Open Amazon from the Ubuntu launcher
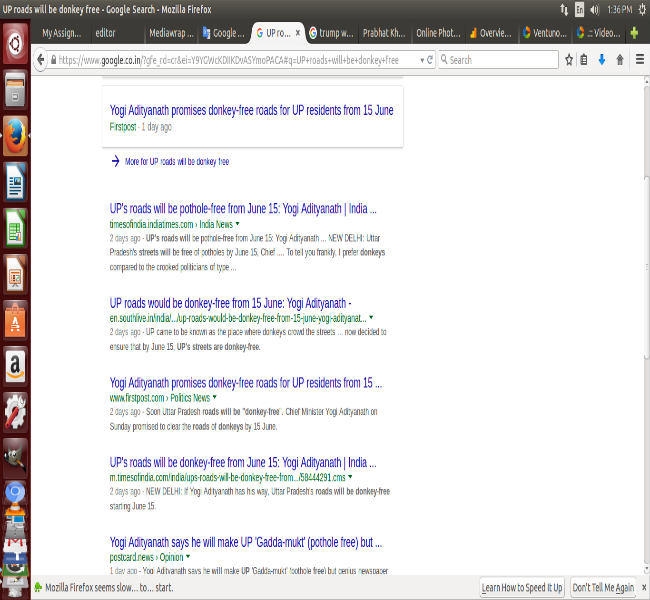 pyautogui.click(x=15, y=367)
